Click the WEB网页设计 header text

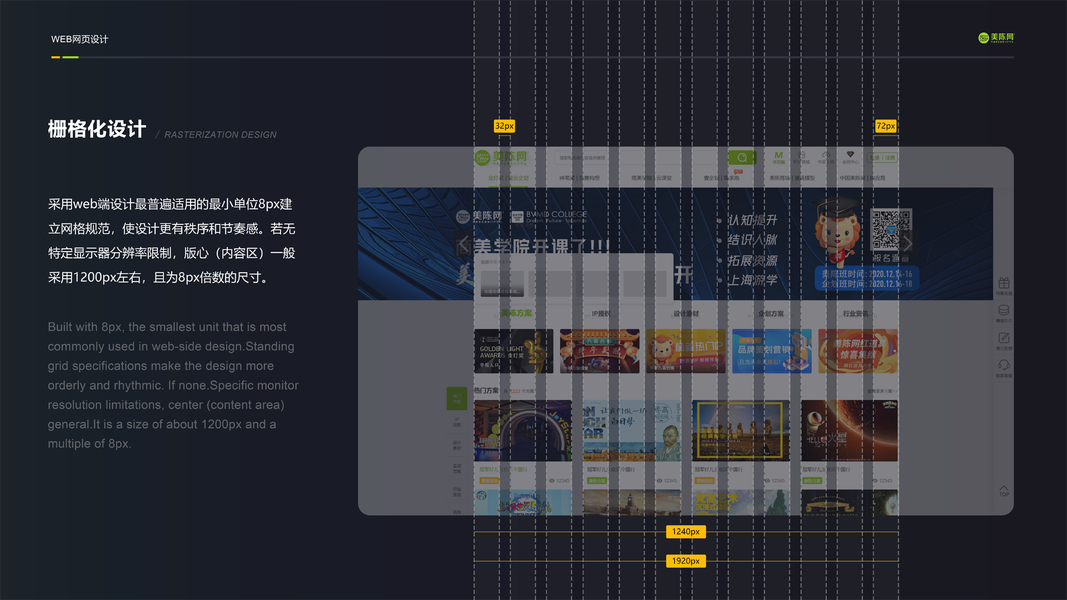click(x=80, y=39)
